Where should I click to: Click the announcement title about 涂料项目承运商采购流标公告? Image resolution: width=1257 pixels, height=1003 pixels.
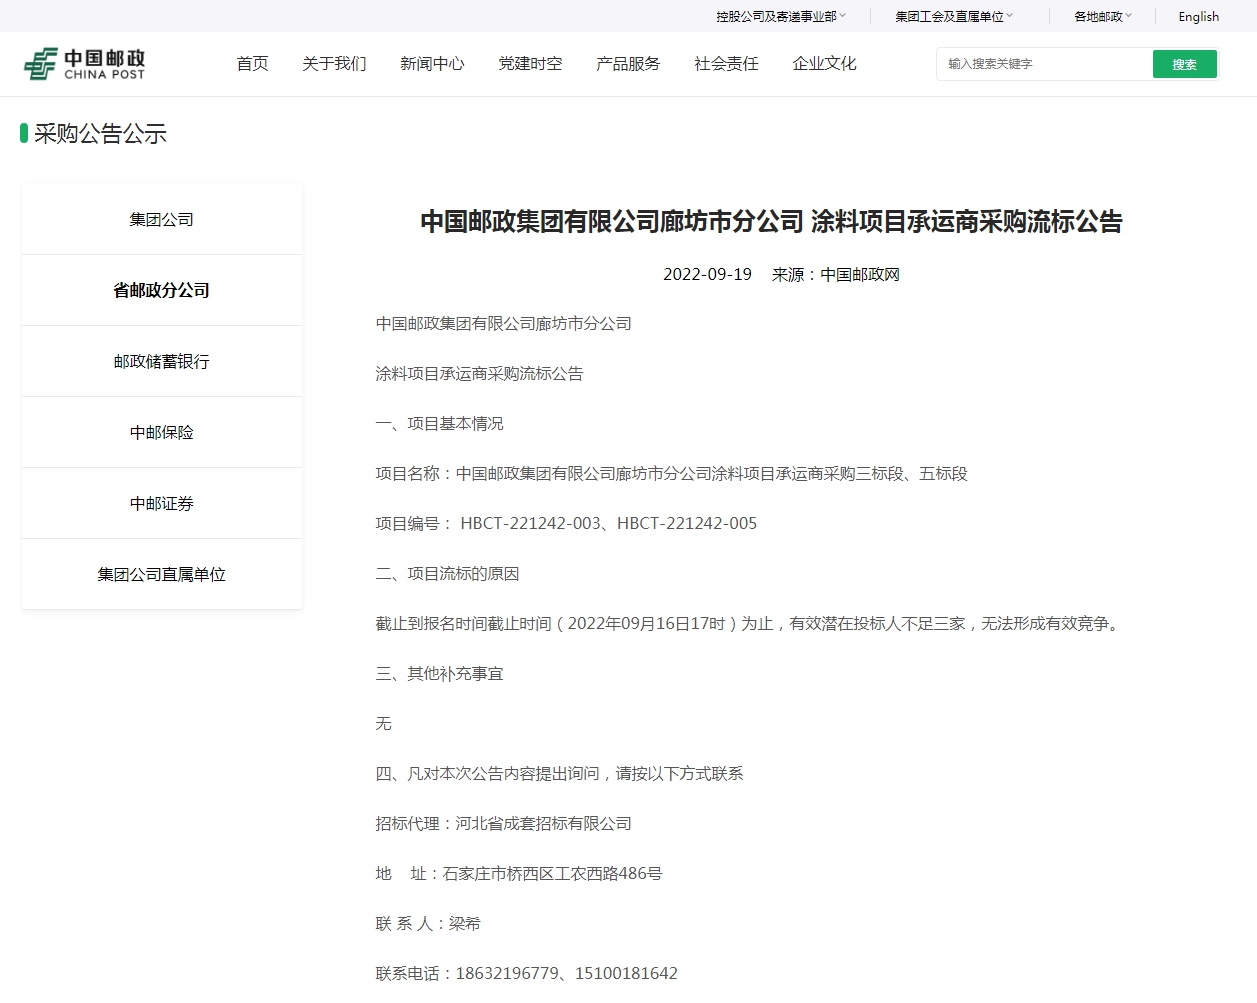click(x=771, y=221)
